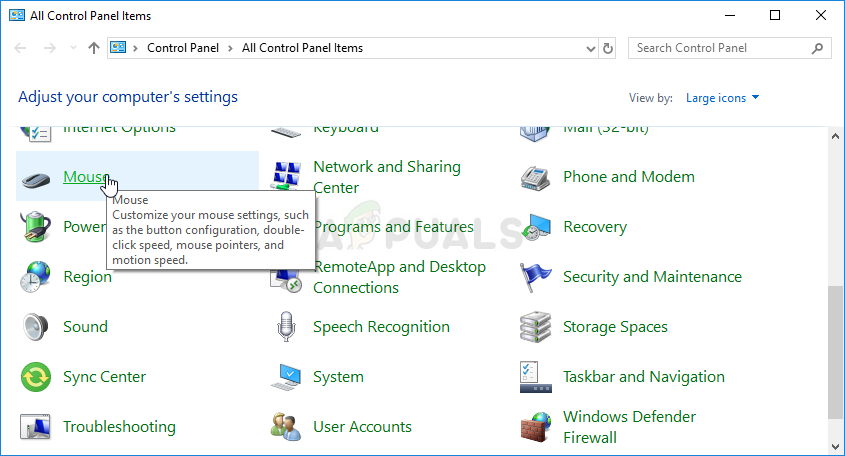Click the Troubleshooting icon
The image size is (845, 456).
[x=36, y=427]
